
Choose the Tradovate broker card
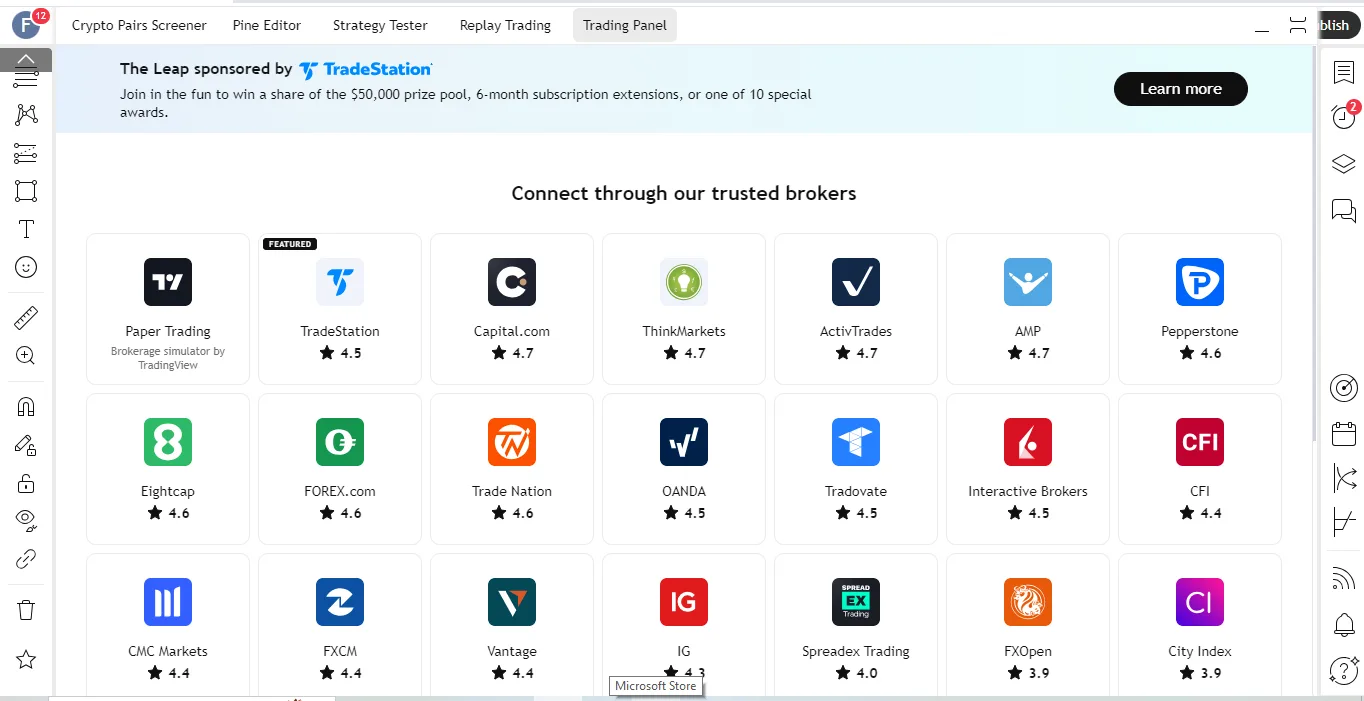(x=856, y=469)
